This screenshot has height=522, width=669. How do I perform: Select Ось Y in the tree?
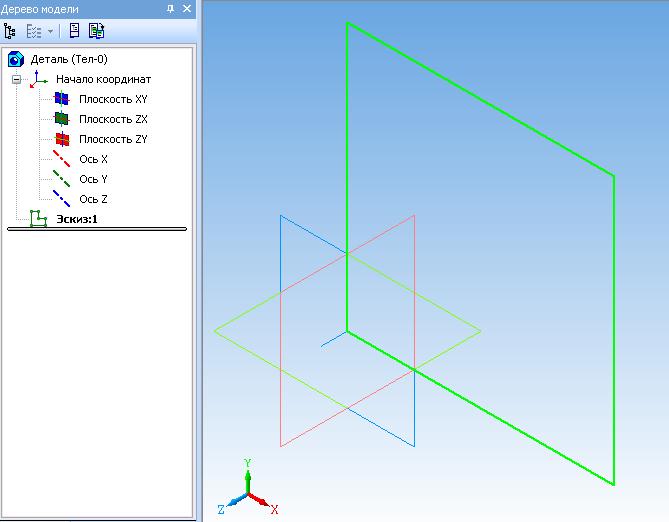coord(93,179)
